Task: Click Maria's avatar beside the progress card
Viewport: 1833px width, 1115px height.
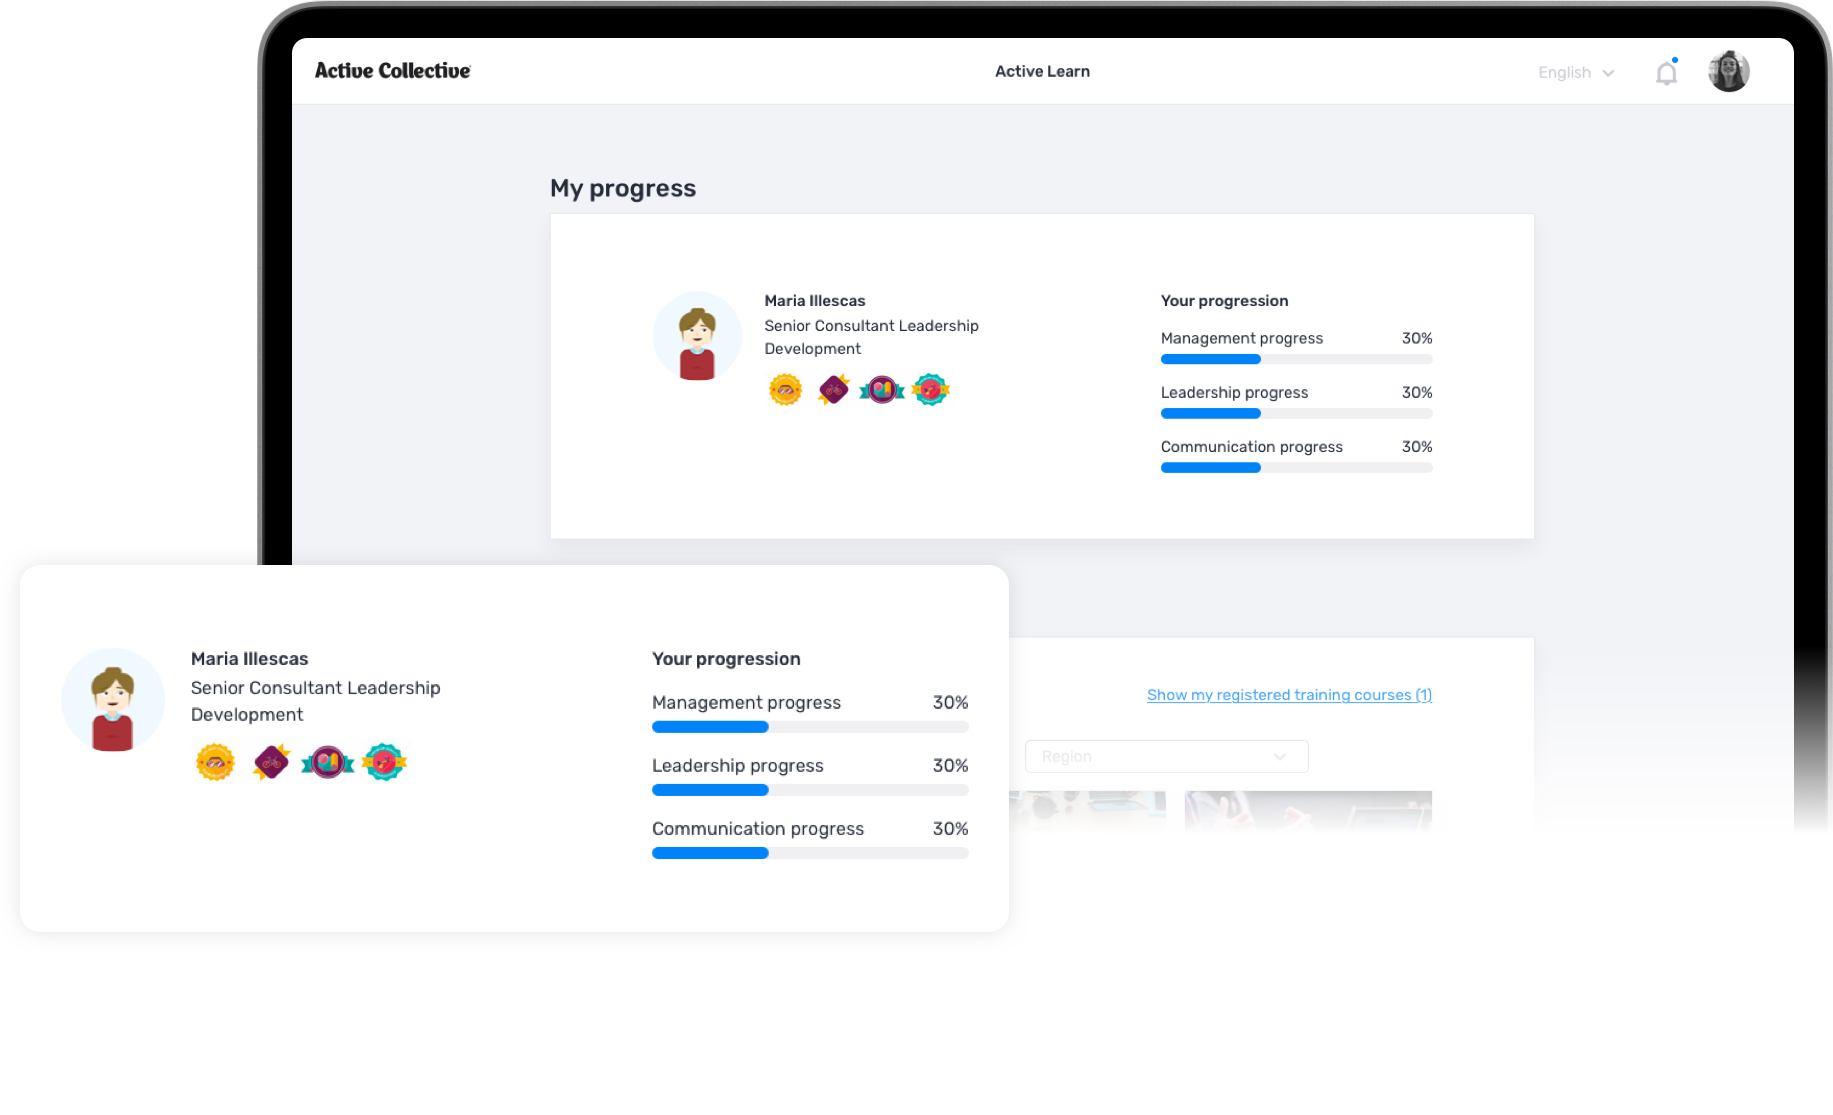Action: 697,336
